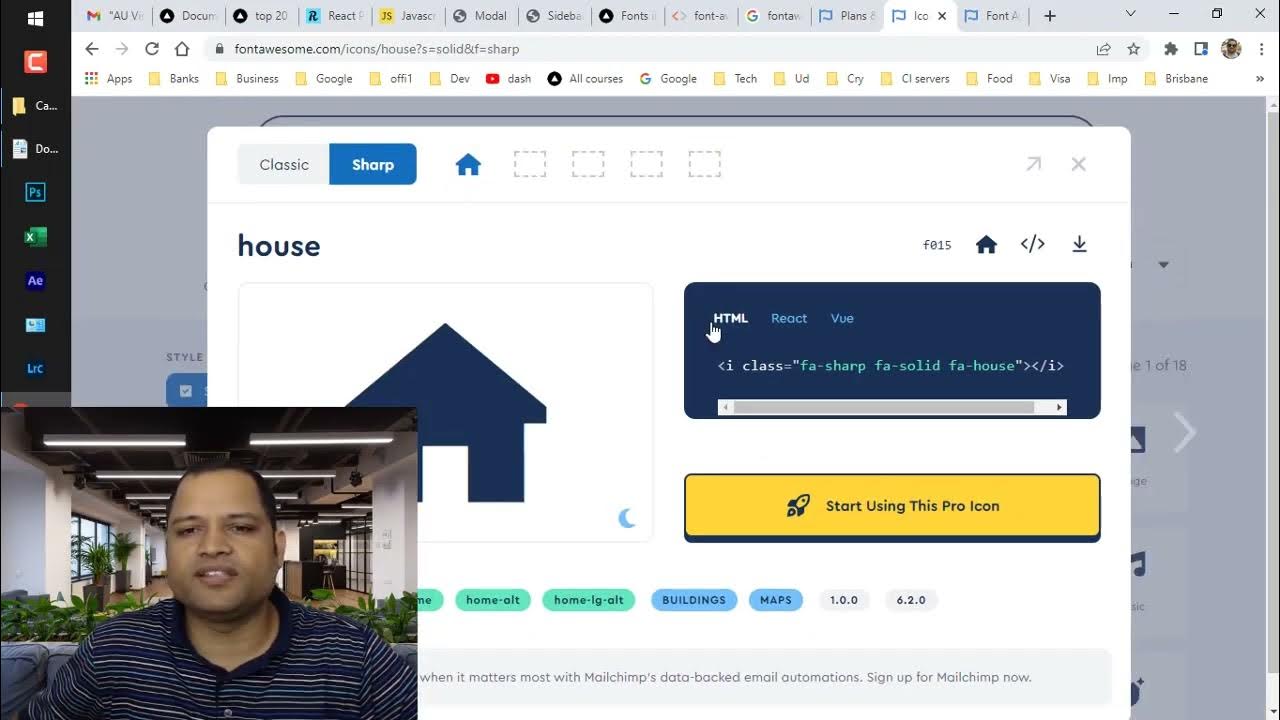This screenshot has height=720, width=1280.
Task: Switch to the React tab
Action: (334, 15)
